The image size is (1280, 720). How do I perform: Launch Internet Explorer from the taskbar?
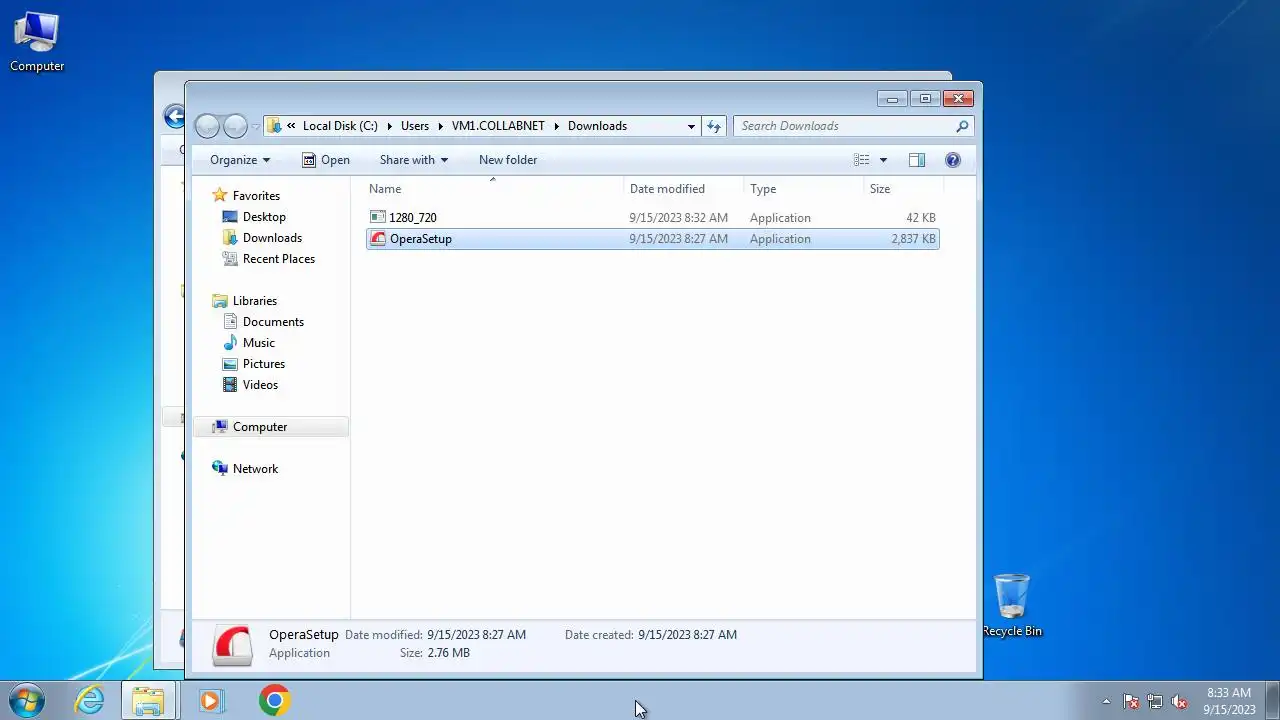(89, 700)
